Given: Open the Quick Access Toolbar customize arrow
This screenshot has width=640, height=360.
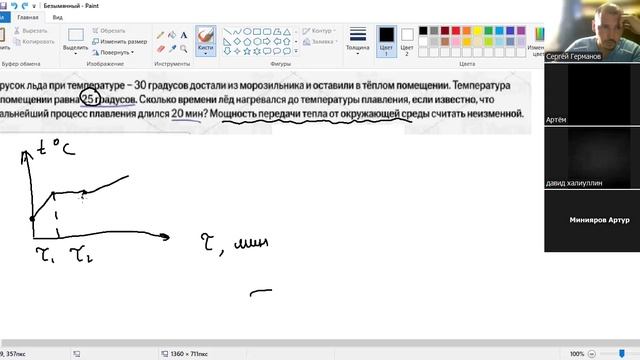Looking at the screenshot, I should click(x=34, y=6).
